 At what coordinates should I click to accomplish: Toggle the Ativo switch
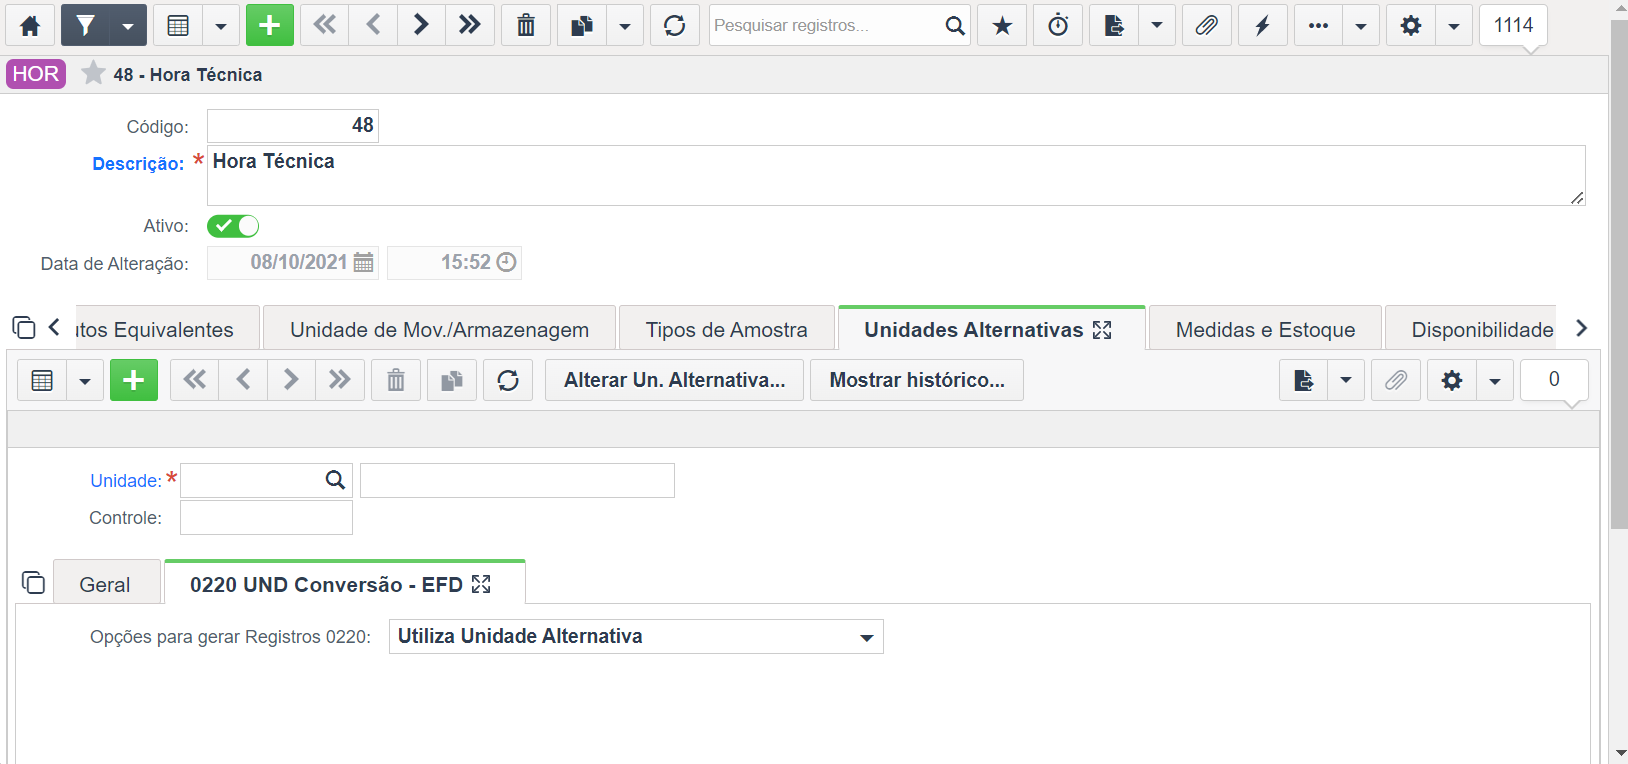233,226
